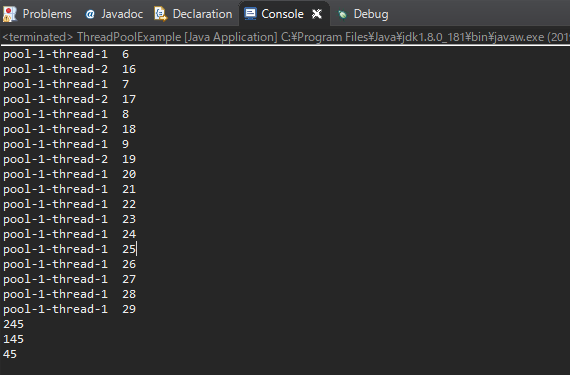570x375 pixels.
Task: Open the Problems tab
Action: coord(37,14)
